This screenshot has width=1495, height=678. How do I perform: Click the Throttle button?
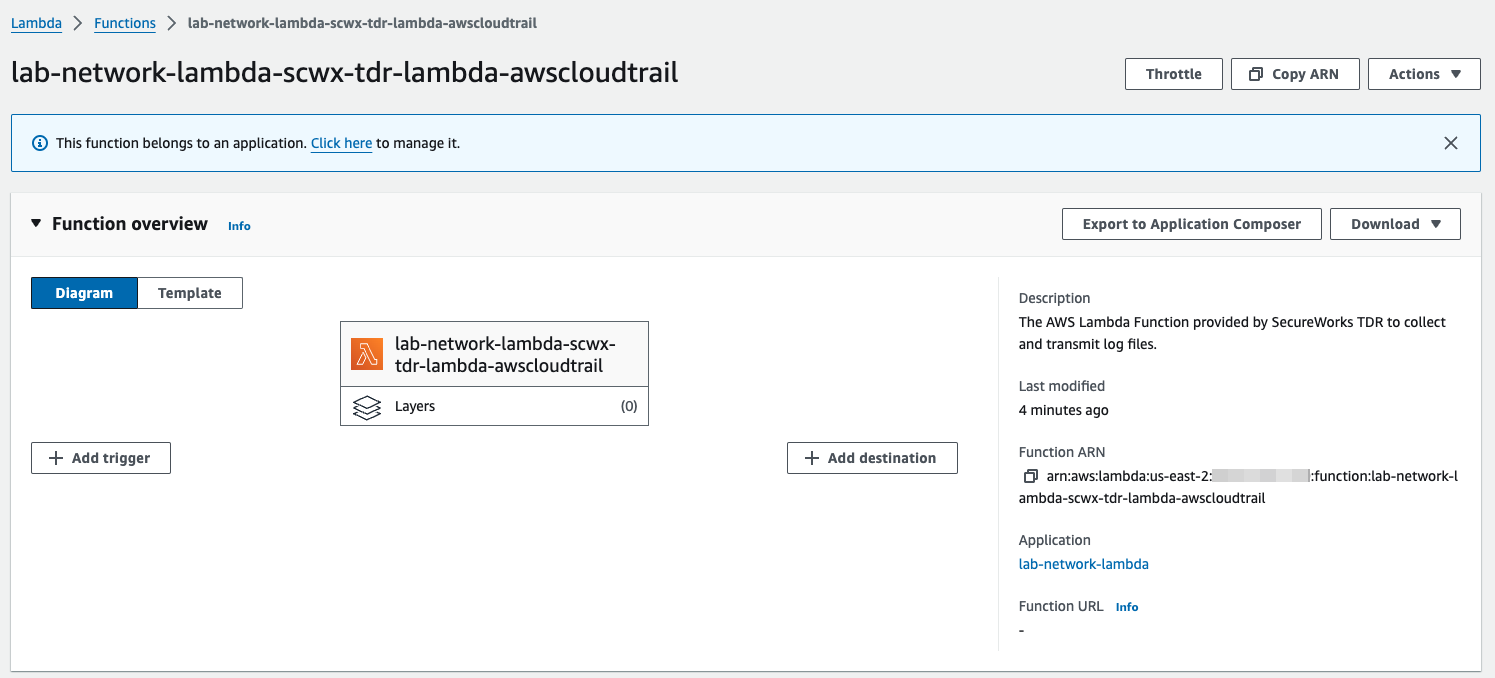tap(1174, 74)
